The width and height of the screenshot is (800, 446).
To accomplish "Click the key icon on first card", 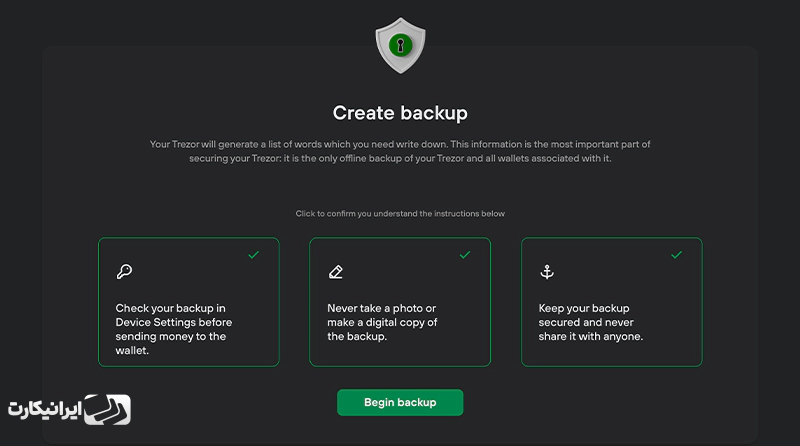I will pos(124,271).
